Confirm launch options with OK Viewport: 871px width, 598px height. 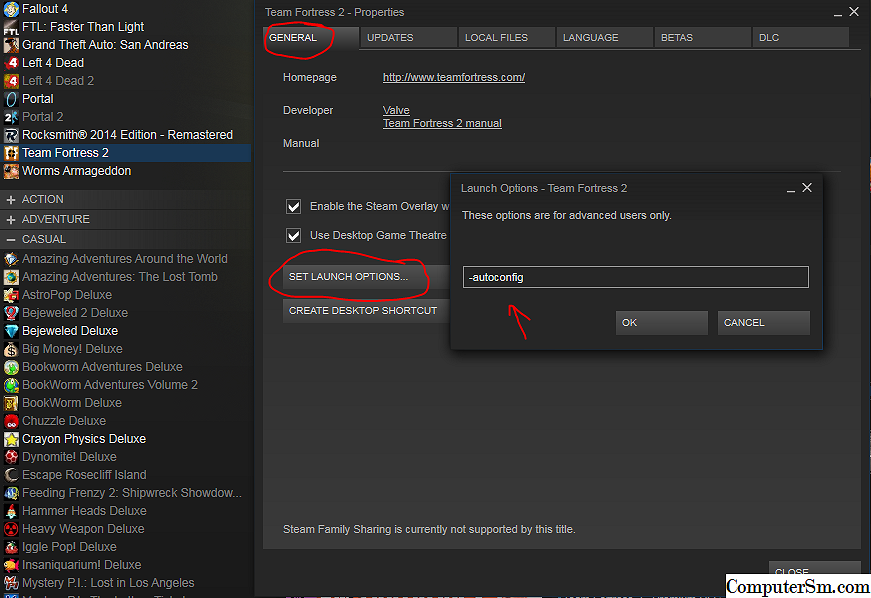(x=662, y=323)
